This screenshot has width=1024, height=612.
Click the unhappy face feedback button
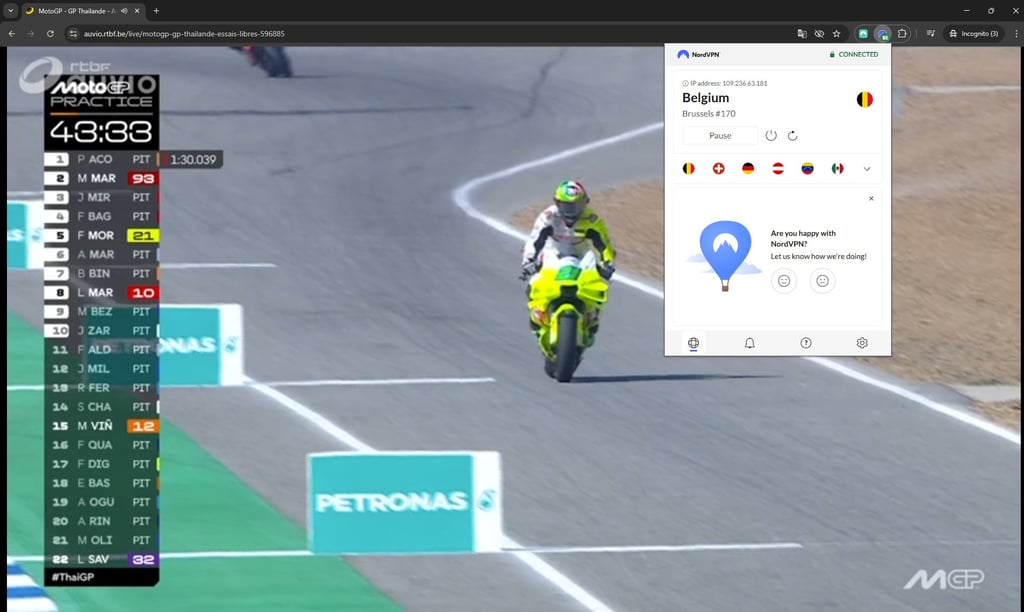(823, 281)
